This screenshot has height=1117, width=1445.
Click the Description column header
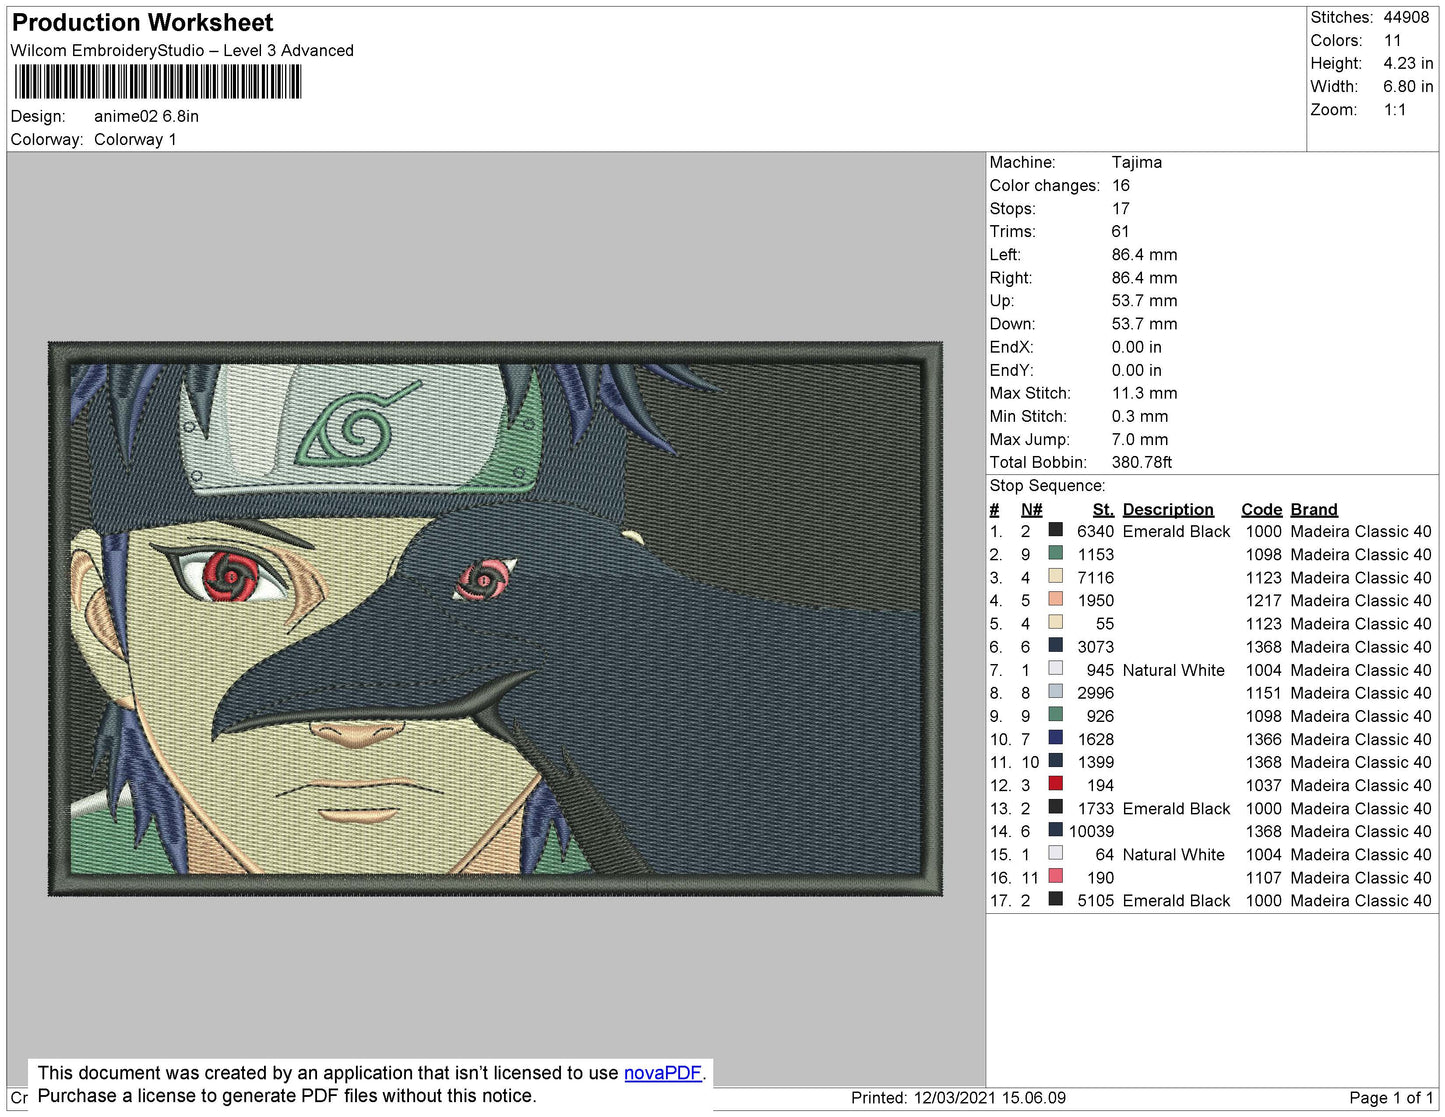(1168, 509)
